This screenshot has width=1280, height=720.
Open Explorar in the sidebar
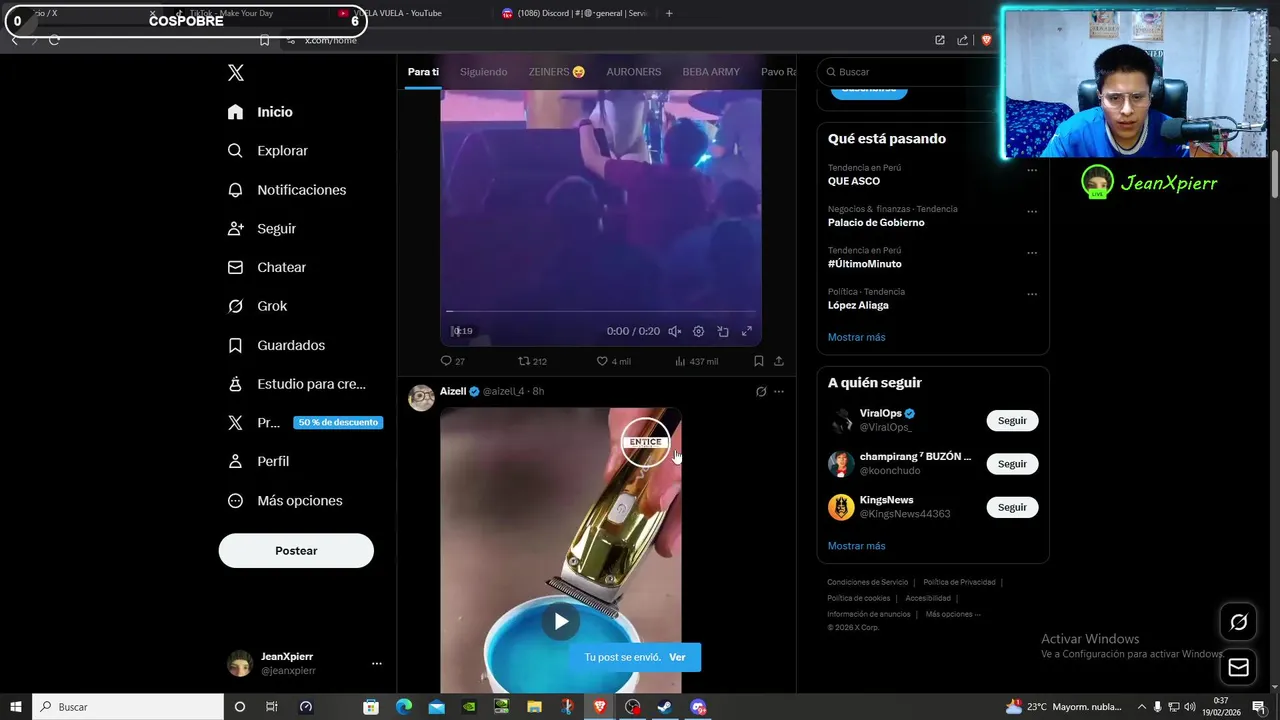pos(268,151)
